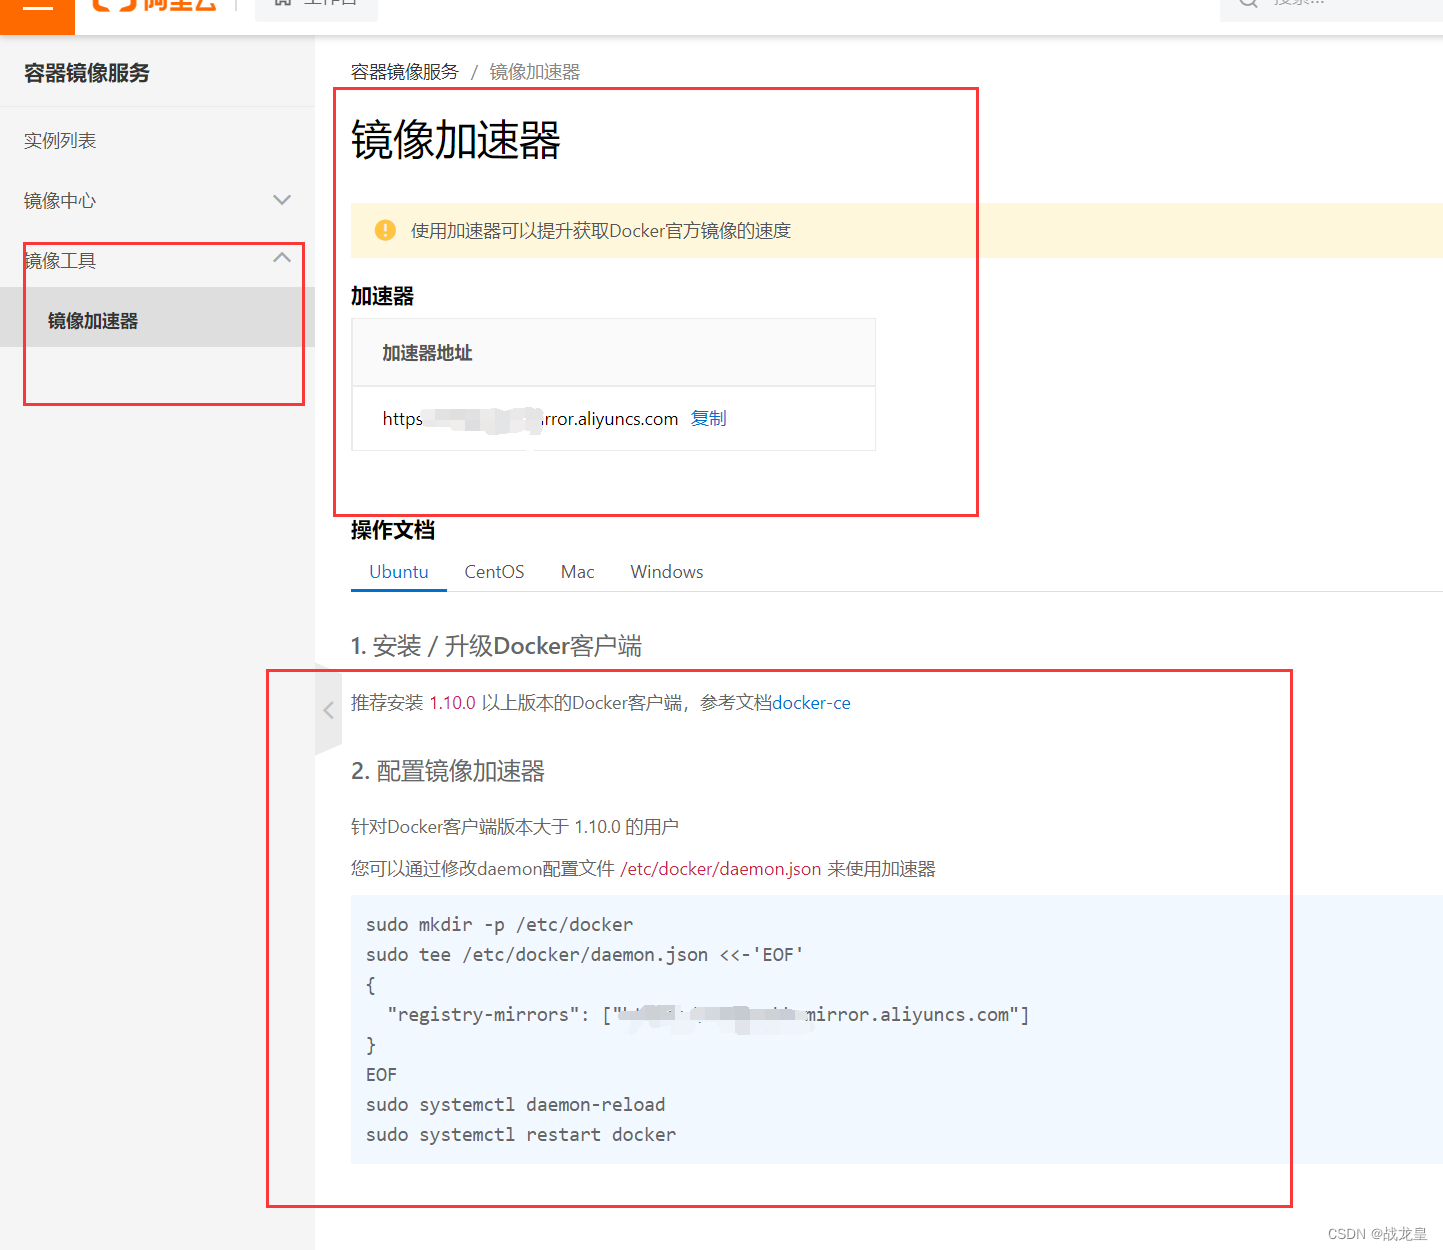Click the /etc/docker/daemon.json file path
Viewport: 1443px width, 1250px height.
tap(721, 869)
